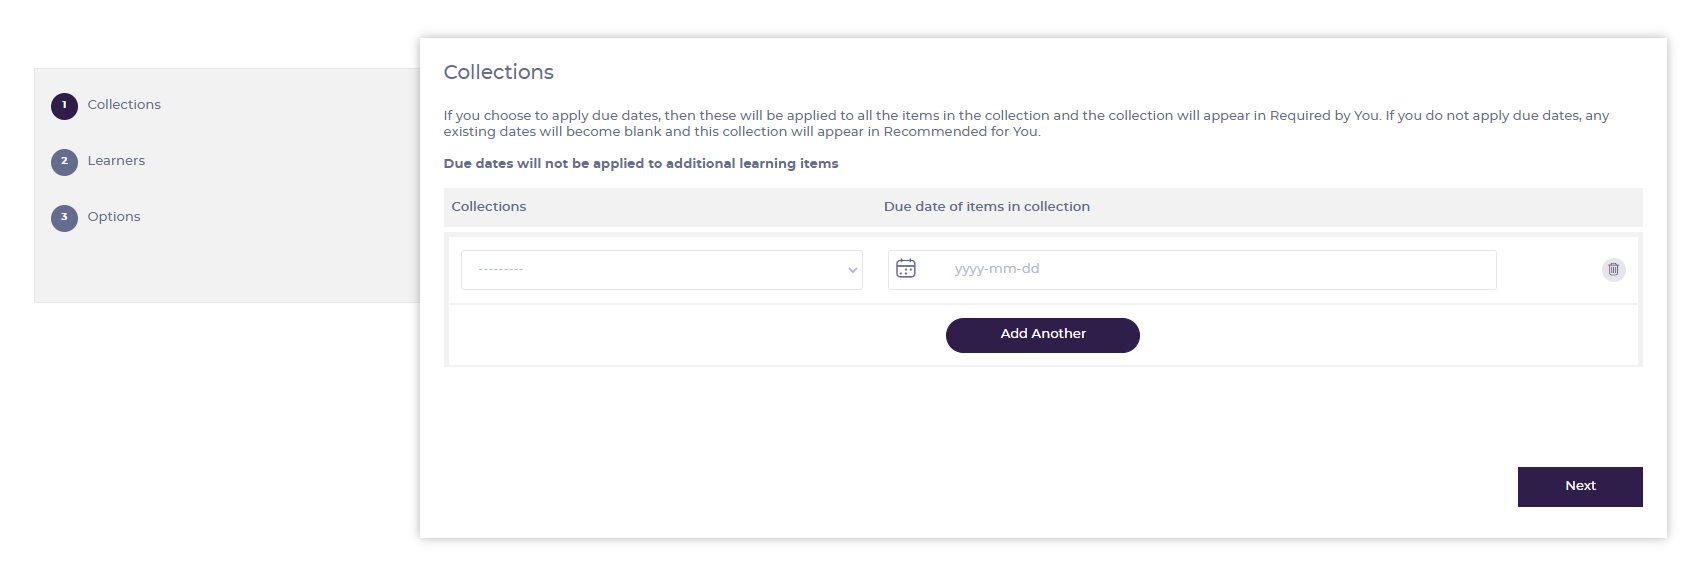
Task: Click the Add Another button
Action: tap(1042, 335)
